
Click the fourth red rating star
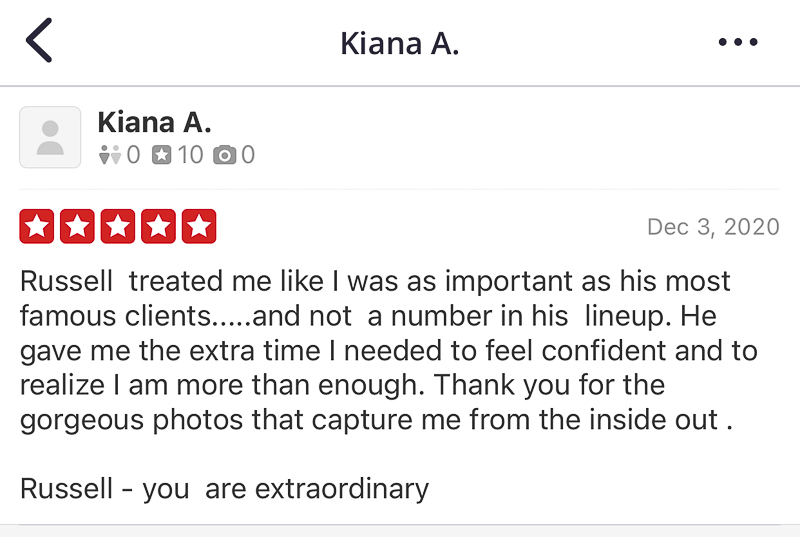pyautogui.click(x=158, y=226)
